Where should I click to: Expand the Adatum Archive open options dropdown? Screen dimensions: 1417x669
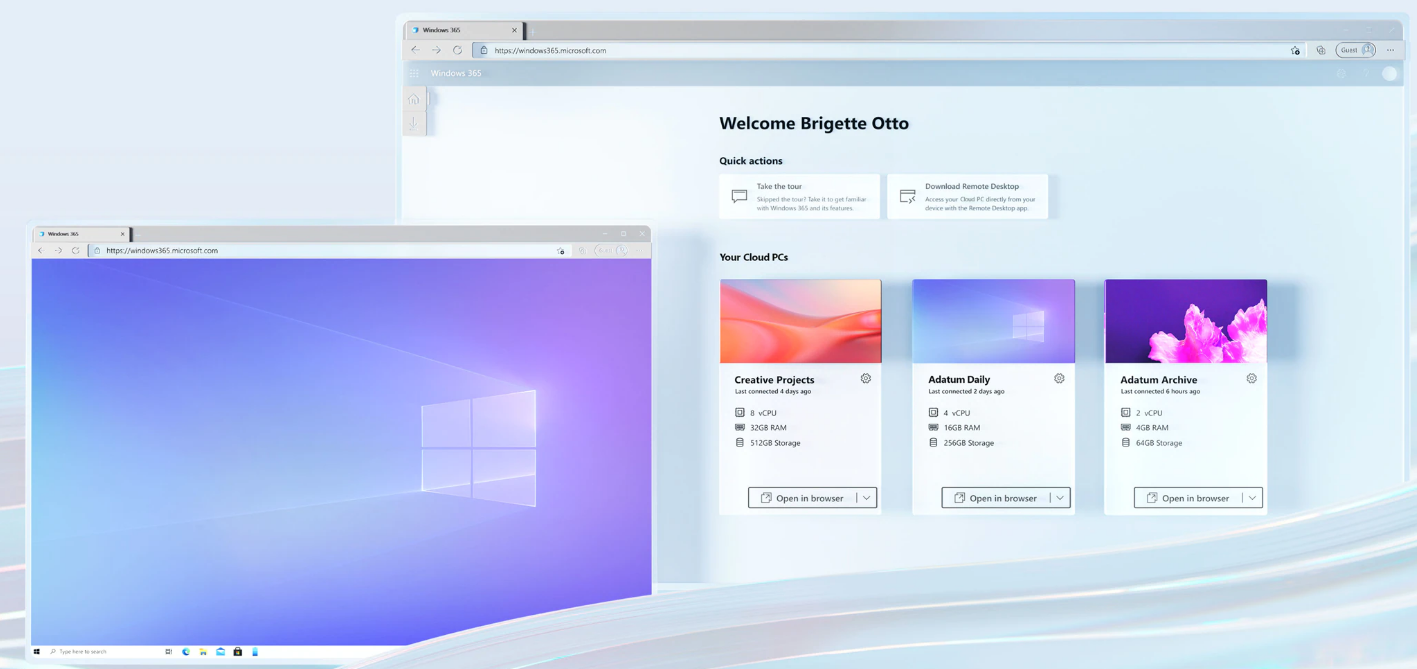coord(1252,498)
